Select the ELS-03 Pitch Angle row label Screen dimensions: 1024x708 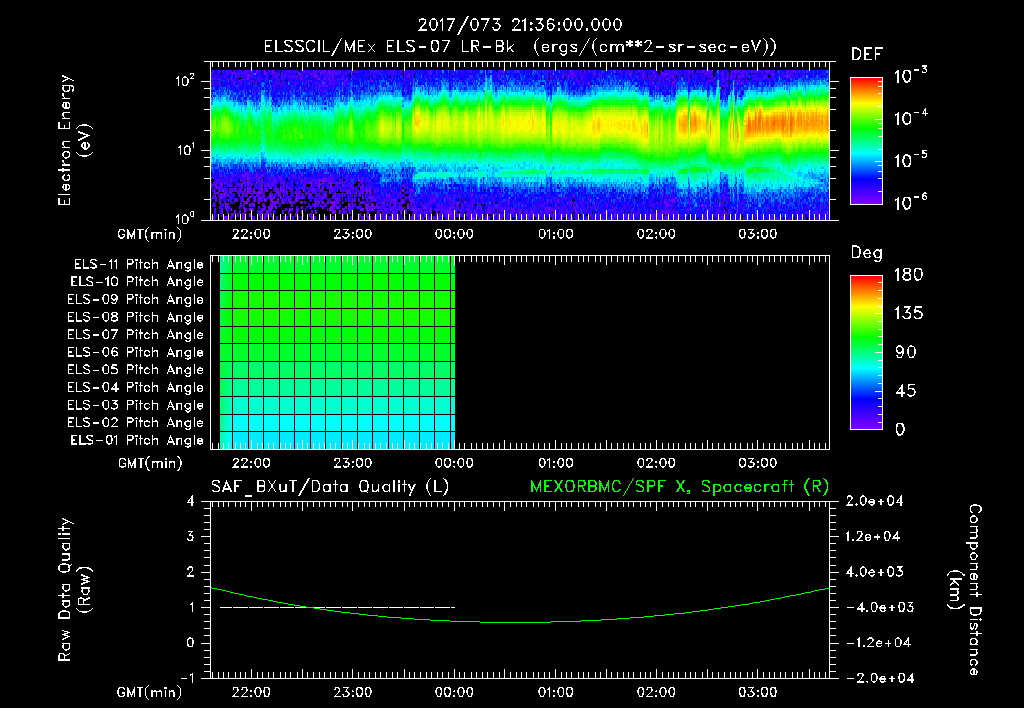(136, 405)
